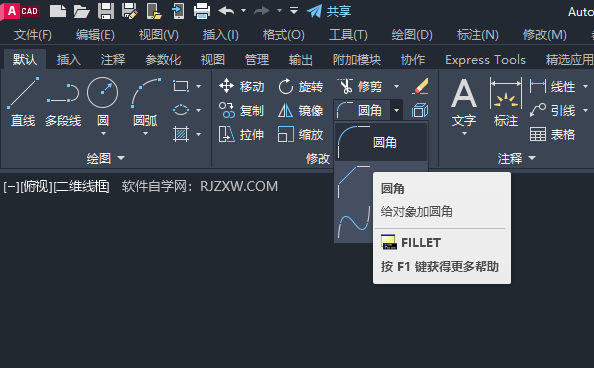The width and height of the screenshot is (594, 368).
Task: Click the [俯视] viewport view control
Action: tap(36, 186)
